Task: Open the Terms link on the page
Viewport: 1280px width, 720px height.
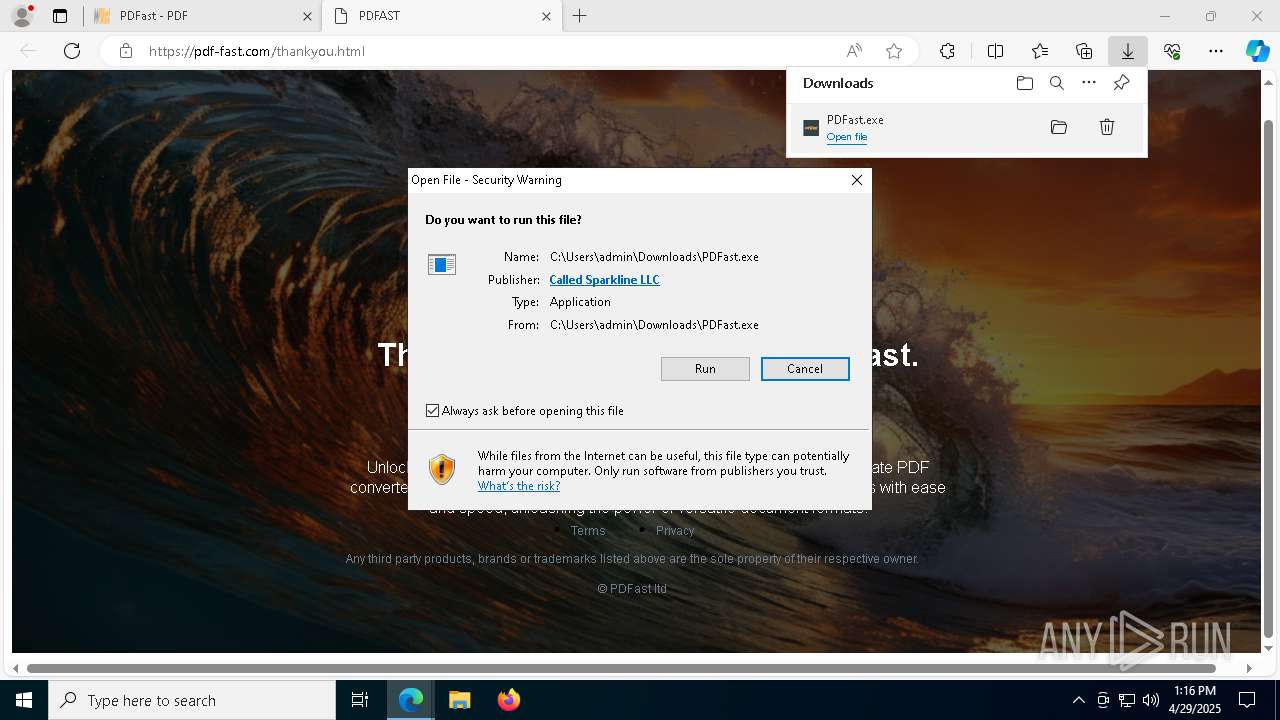Action: (588, 531)
